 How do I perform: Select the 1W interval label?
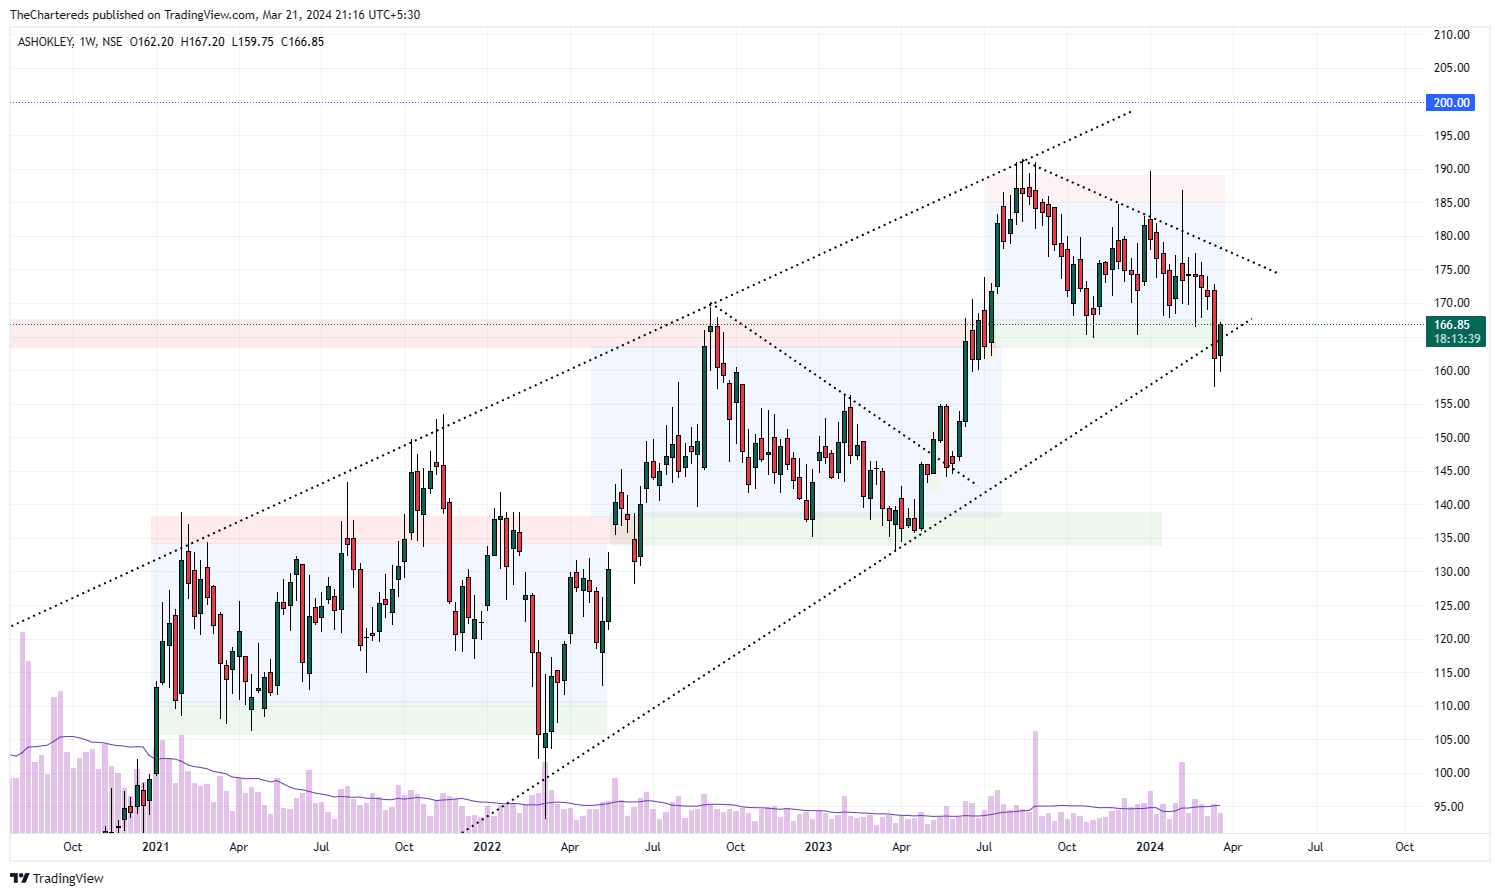tap(86, 42)
